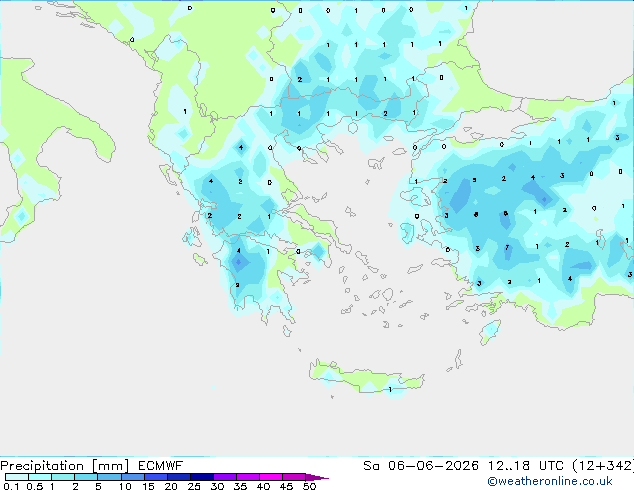
Task: Click the forecast offset '(12+342)'
Action: (603, 466)
